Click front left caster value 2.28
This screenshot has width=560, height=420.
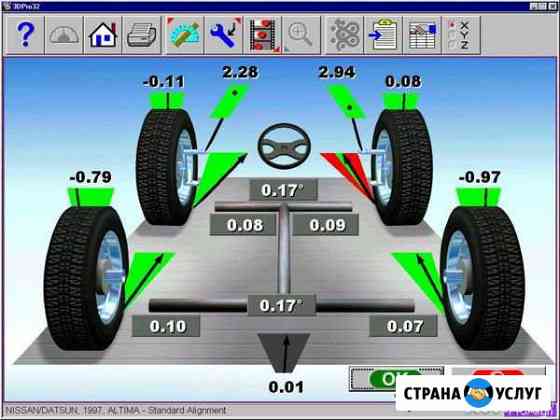click(240, 72)
